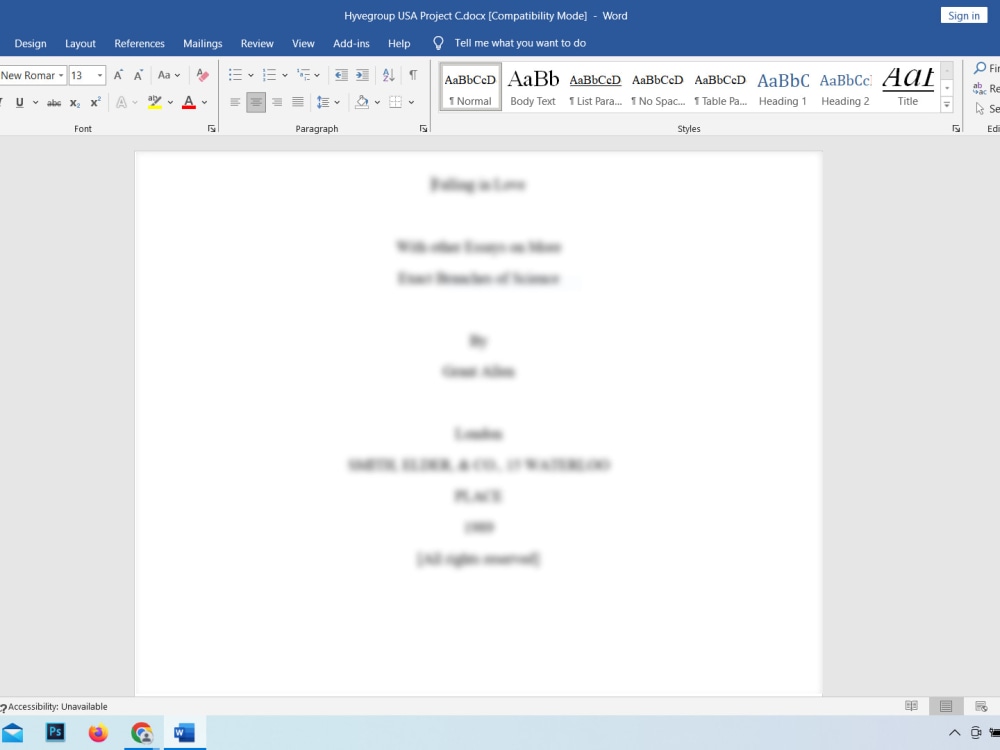Click the Numbering list icon

click(x=269, y=75)
